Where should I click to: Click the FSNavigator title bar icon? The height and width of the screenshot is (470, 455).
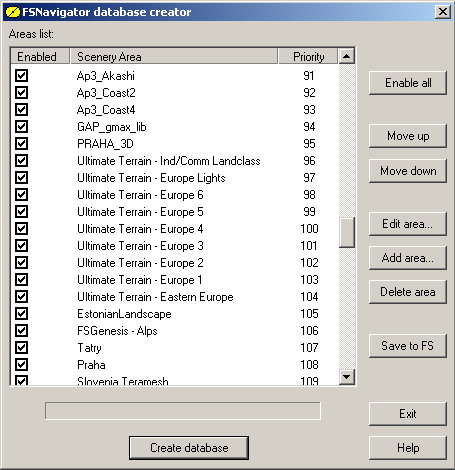tap(13, 12)
